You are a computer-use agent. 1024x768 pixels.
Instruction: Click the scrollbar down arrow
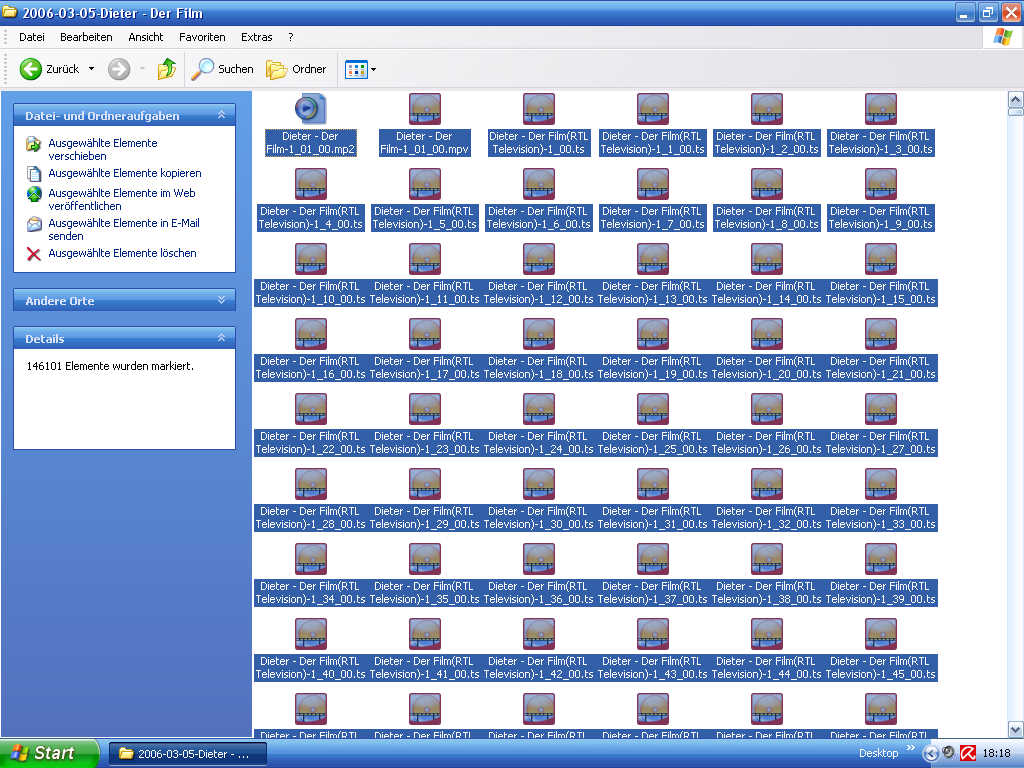click(1015, 729)
